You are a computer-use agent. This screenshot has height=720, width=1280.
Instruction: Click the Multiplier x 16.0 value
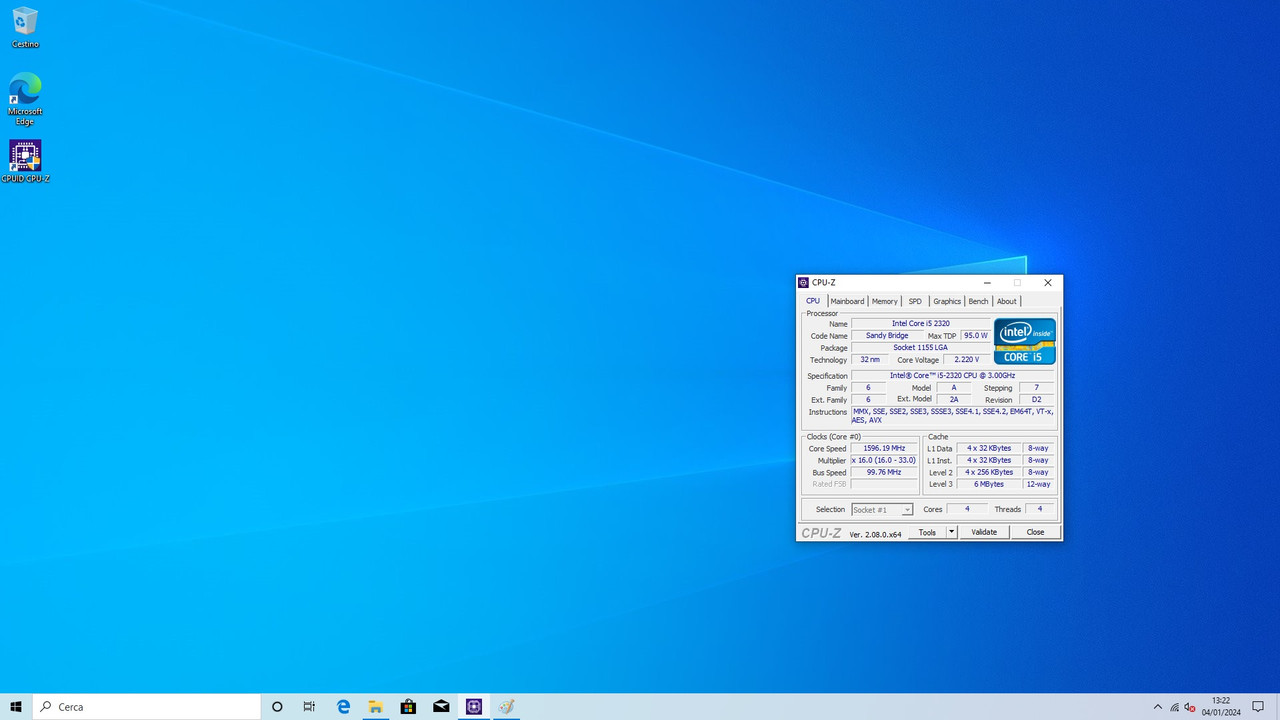click(884, 460)
